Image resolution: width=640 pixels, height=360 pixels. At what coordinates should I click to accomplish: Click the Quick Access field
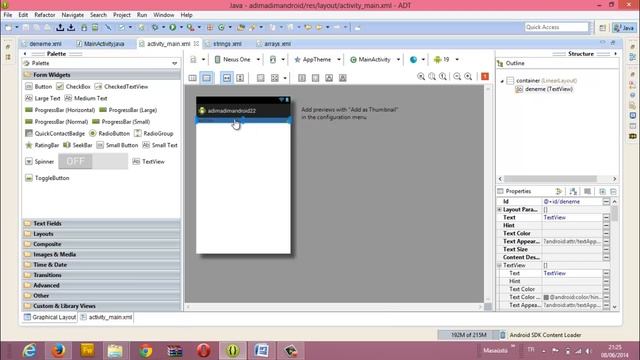pos(557,27)
